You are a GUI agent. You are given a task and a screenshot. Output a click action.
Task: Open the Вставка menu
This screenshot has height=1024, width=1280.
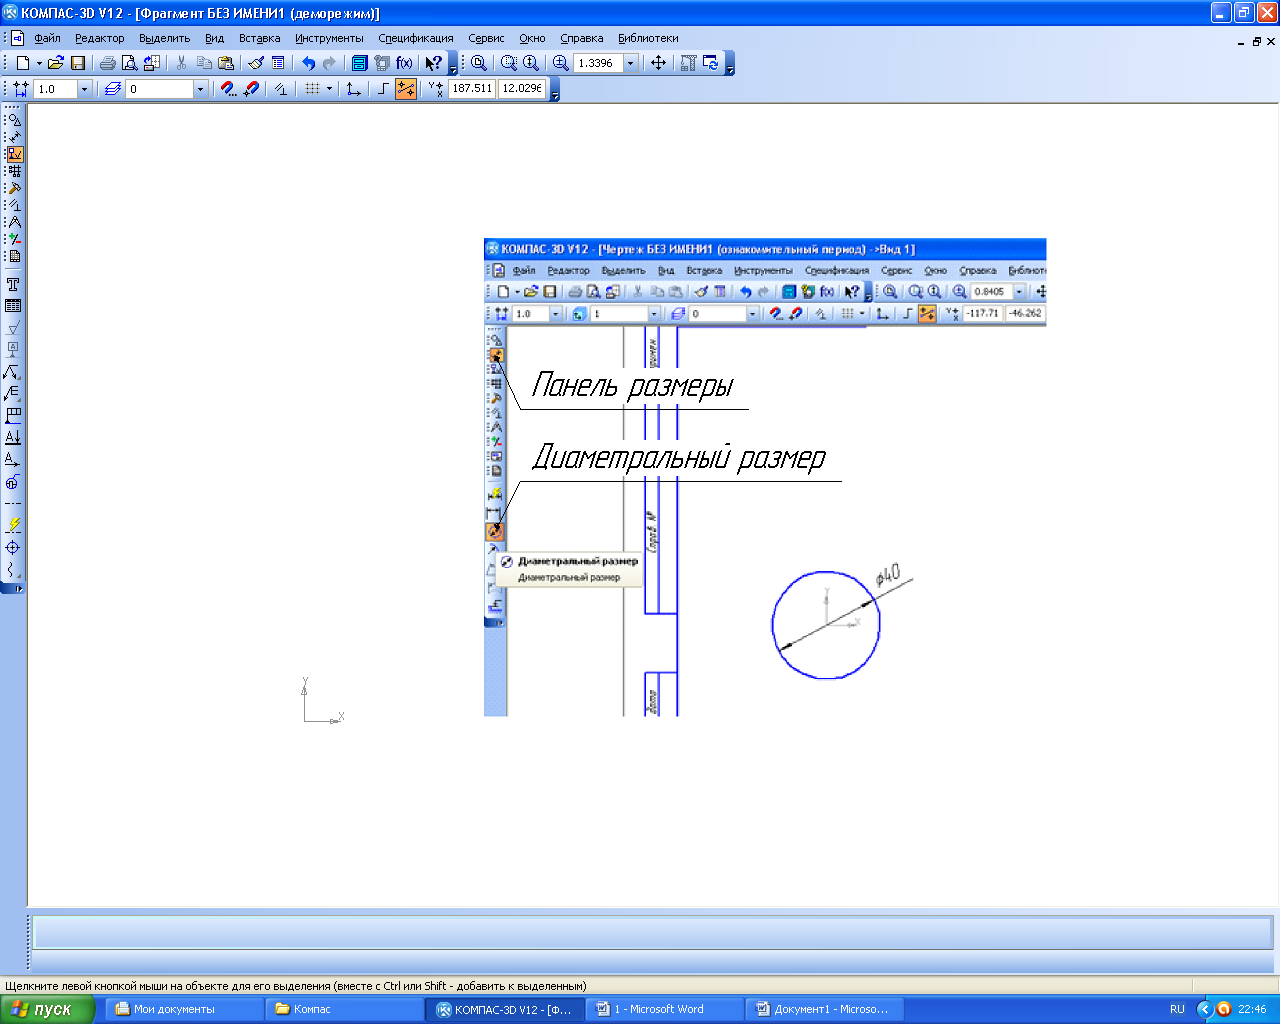point(259,38)
